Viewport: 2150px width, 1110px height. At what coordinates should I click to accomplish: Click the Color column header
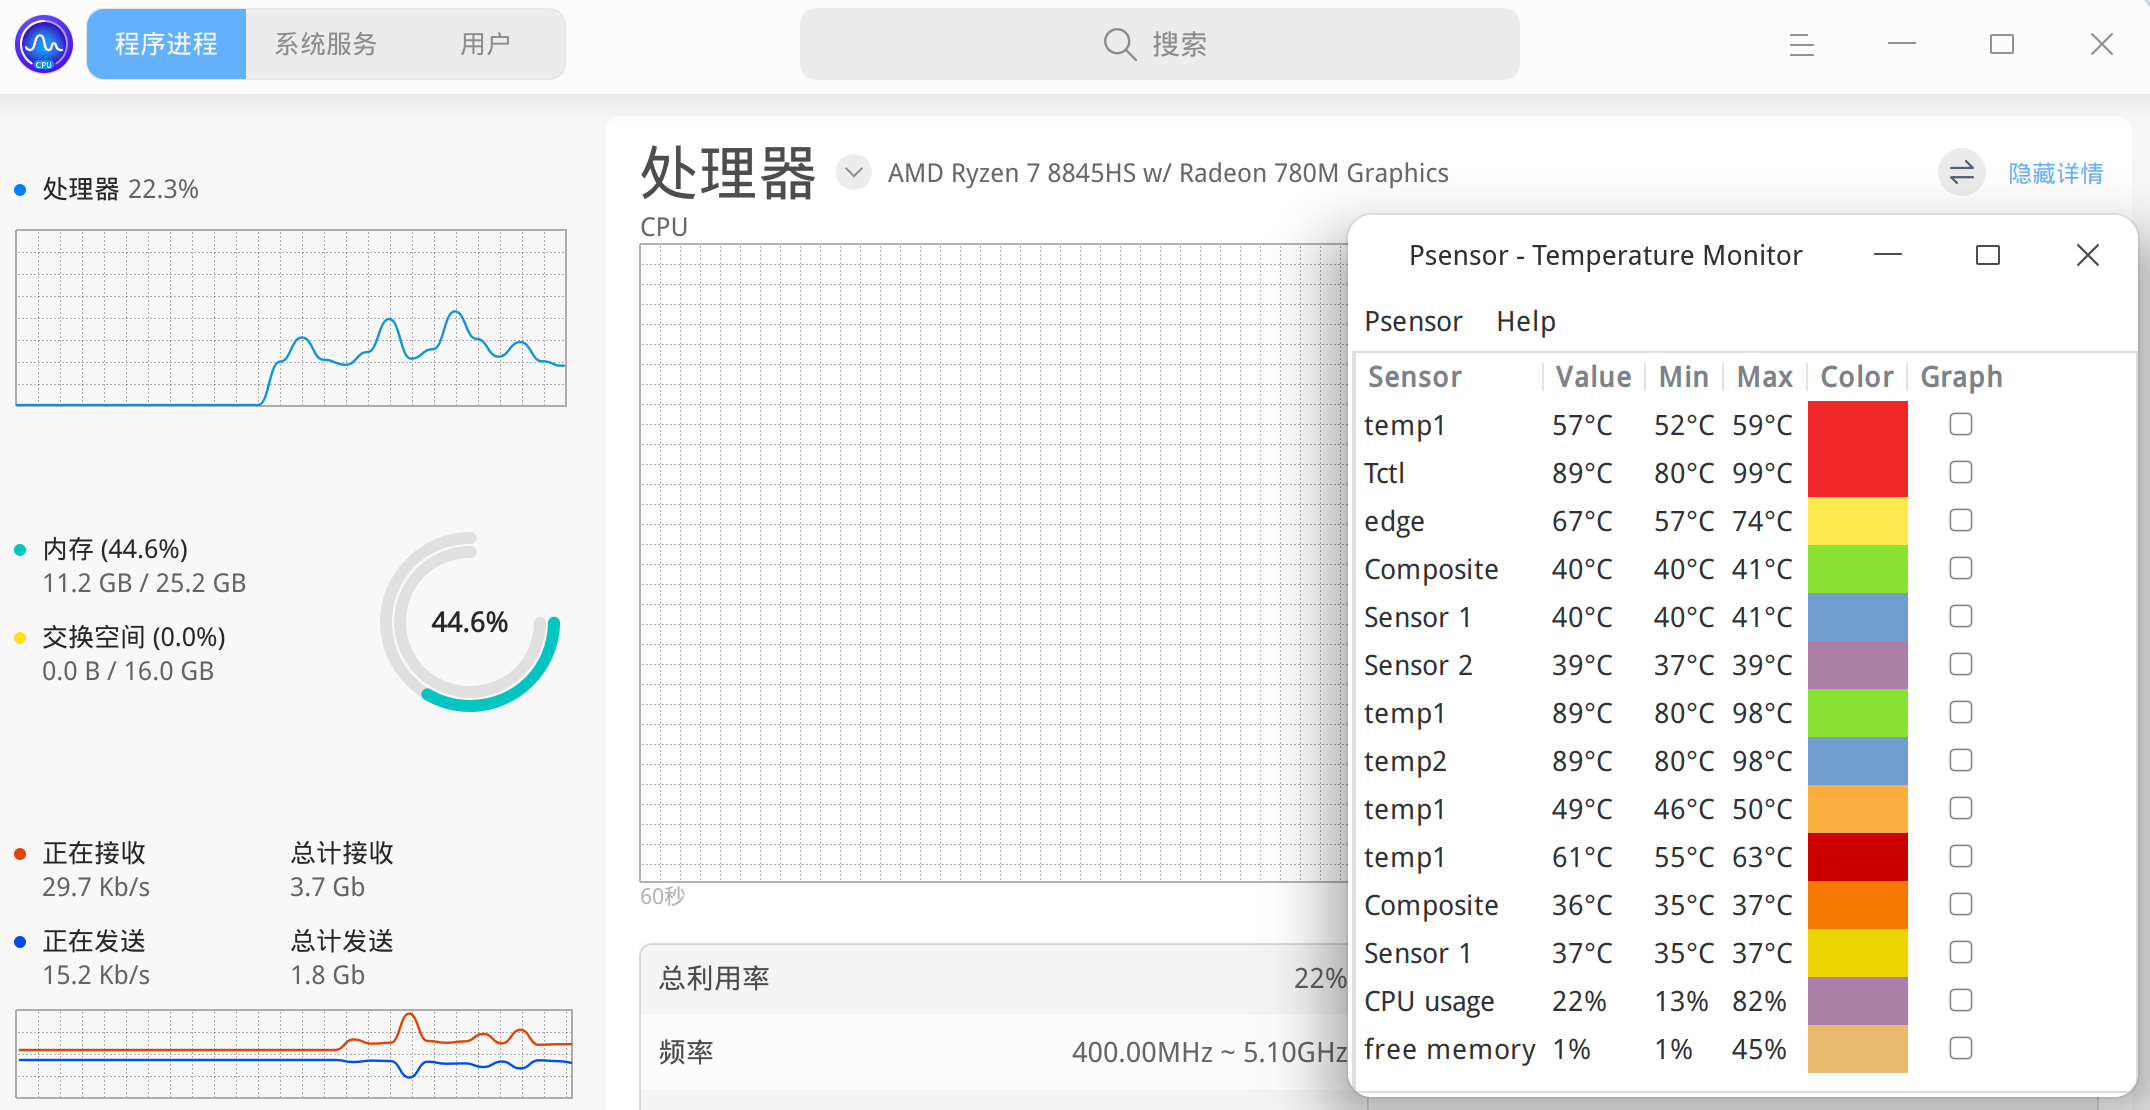(x=1857, y=377)
